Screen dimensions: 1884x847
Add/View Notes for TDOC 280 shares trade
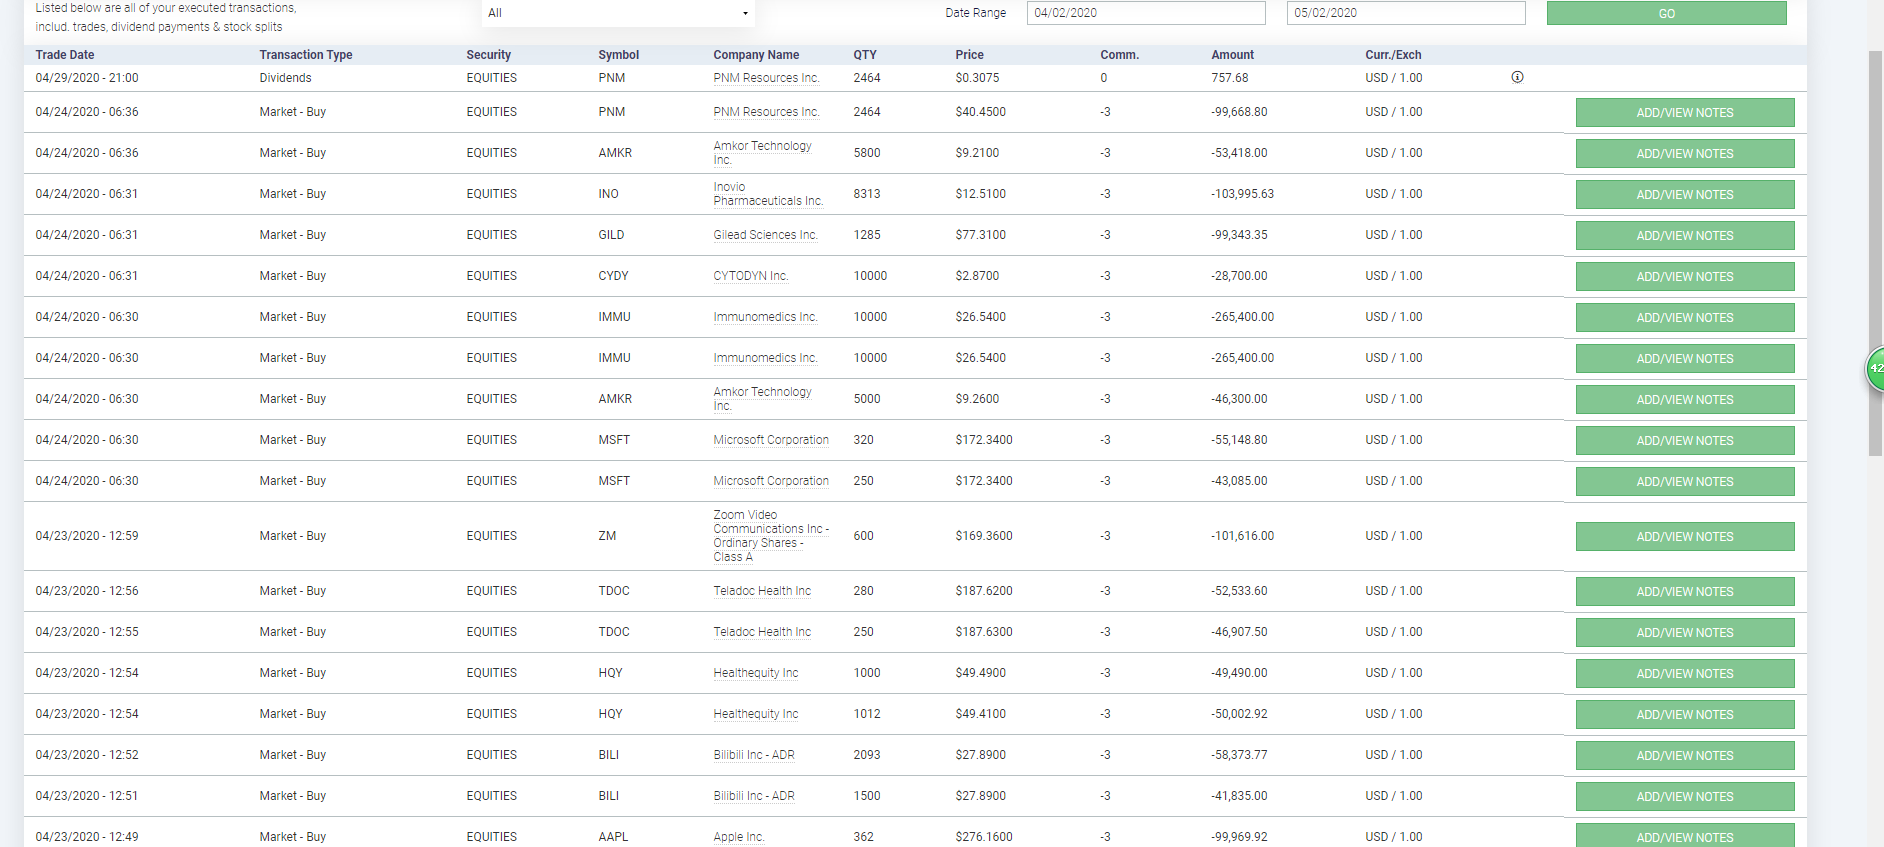1685,592
